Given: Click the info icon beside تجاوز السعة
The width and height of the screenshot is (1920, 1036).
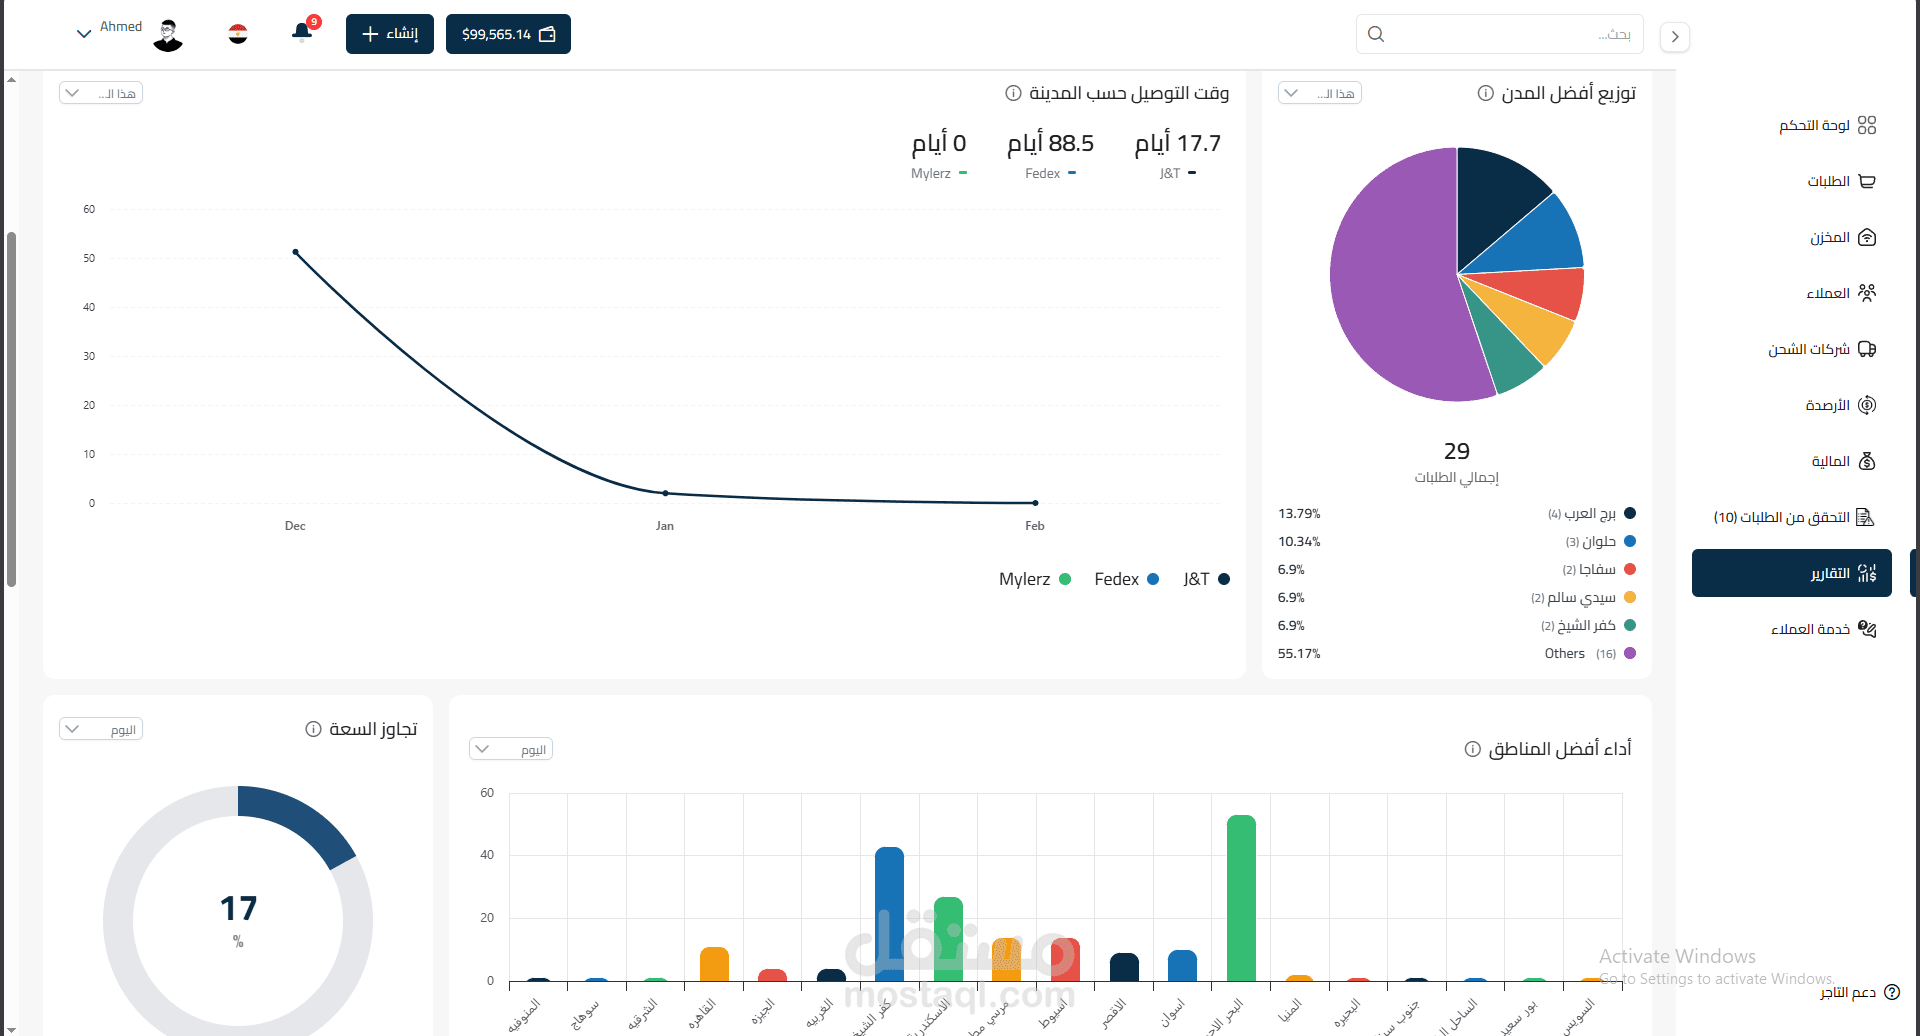Looking at the screenshot, I should [x=313, y=729].
